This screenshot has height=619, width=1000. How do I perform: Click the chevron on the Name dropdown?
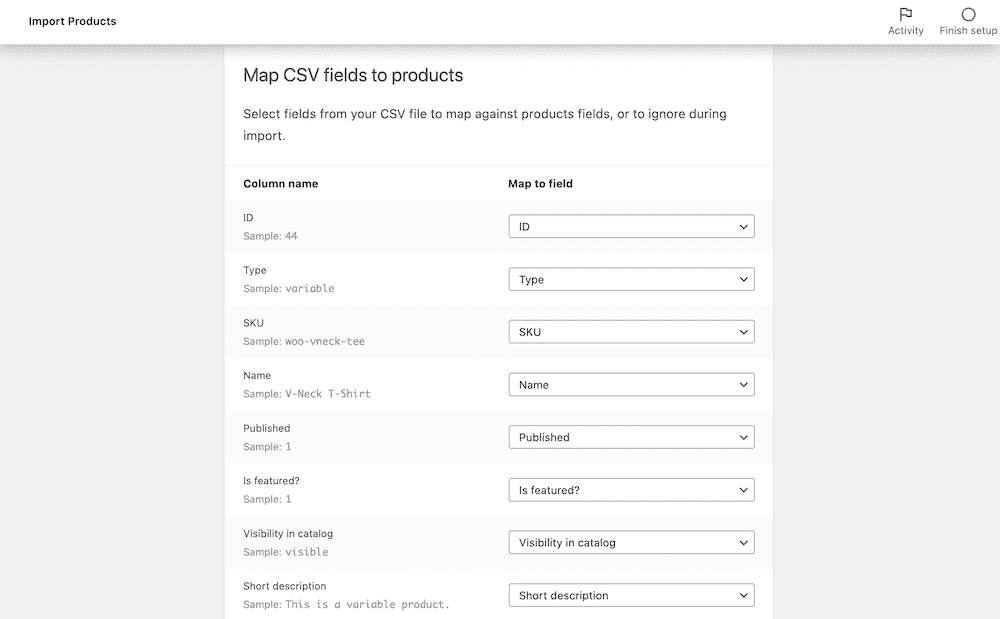[x=744, y=384]
